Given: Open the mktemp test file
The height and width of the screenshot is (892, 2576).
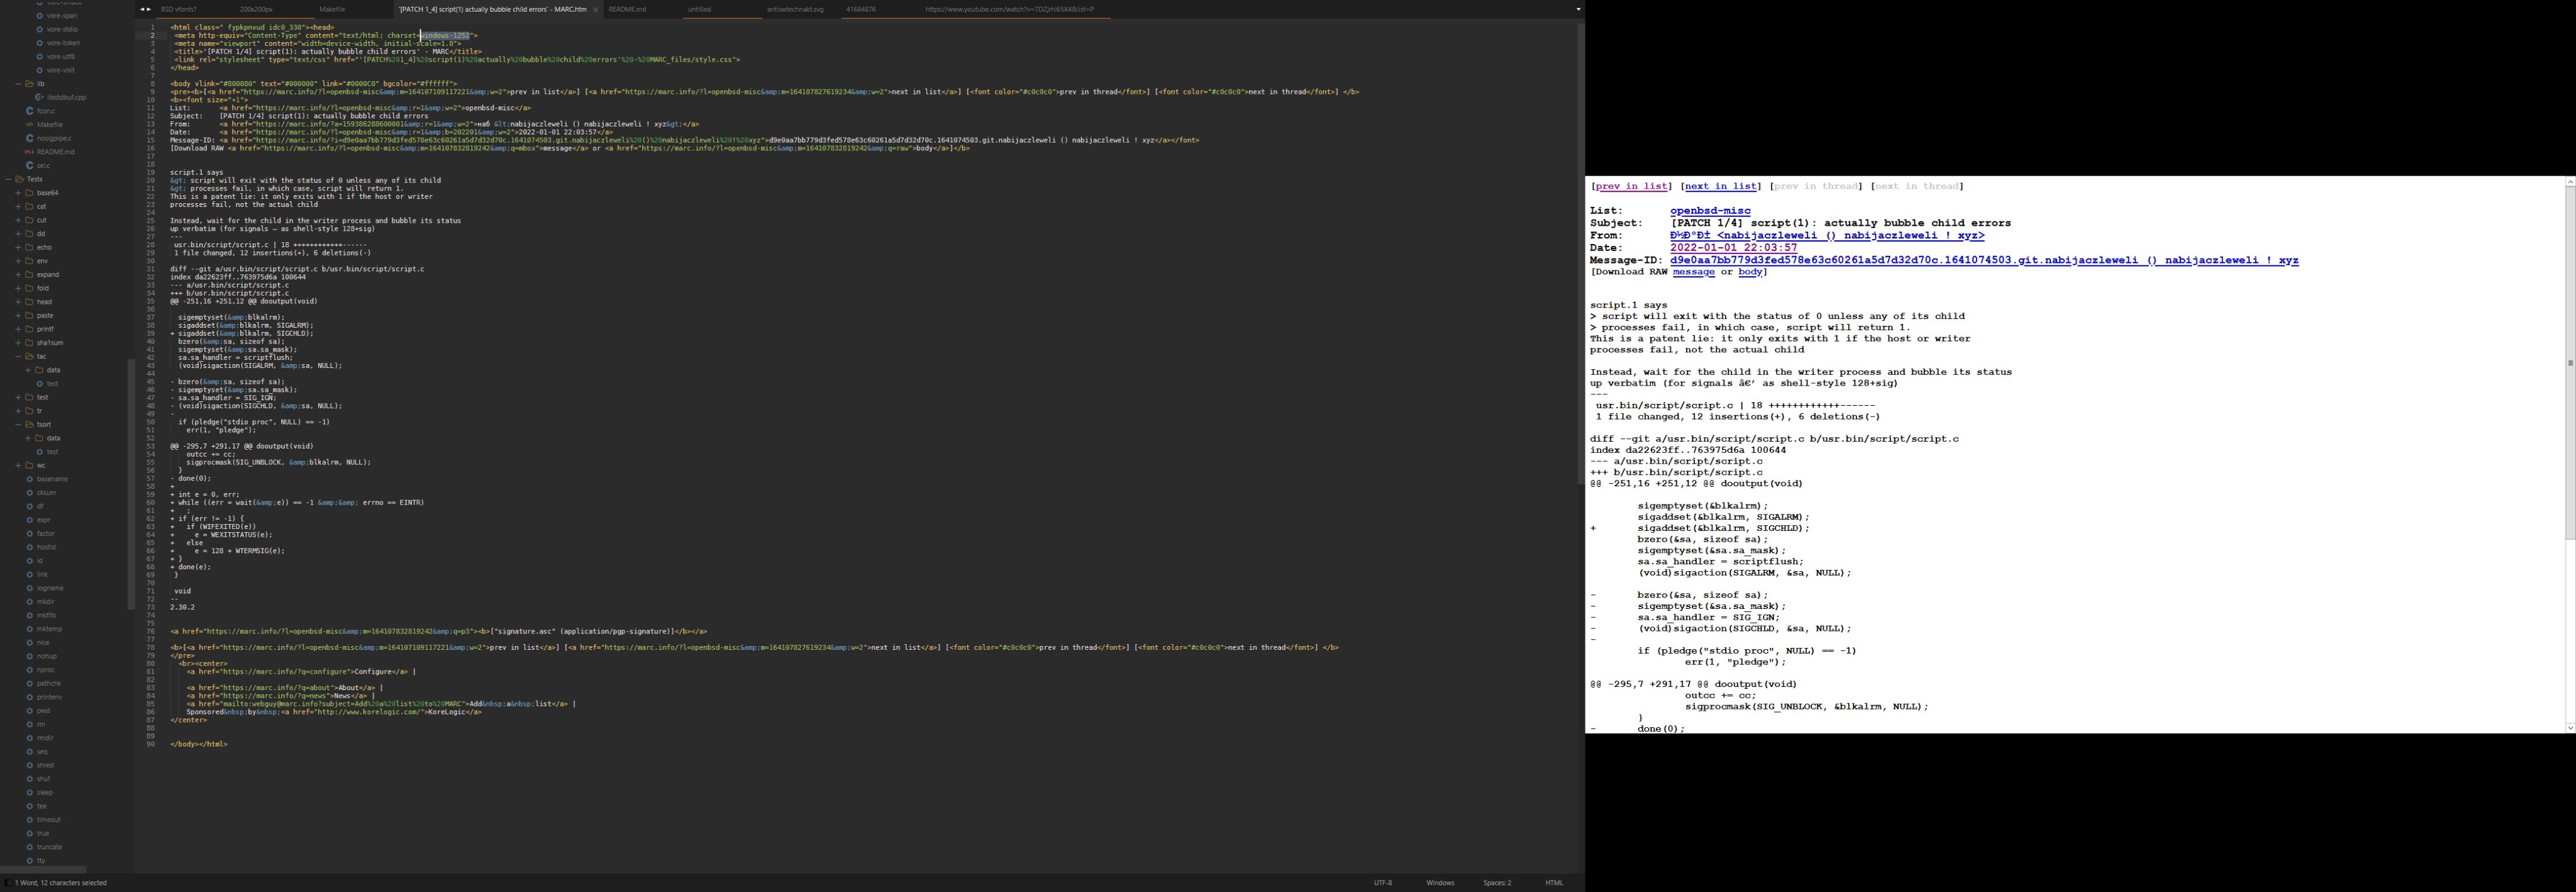Looking at the screenshot, I should point(49,629).
